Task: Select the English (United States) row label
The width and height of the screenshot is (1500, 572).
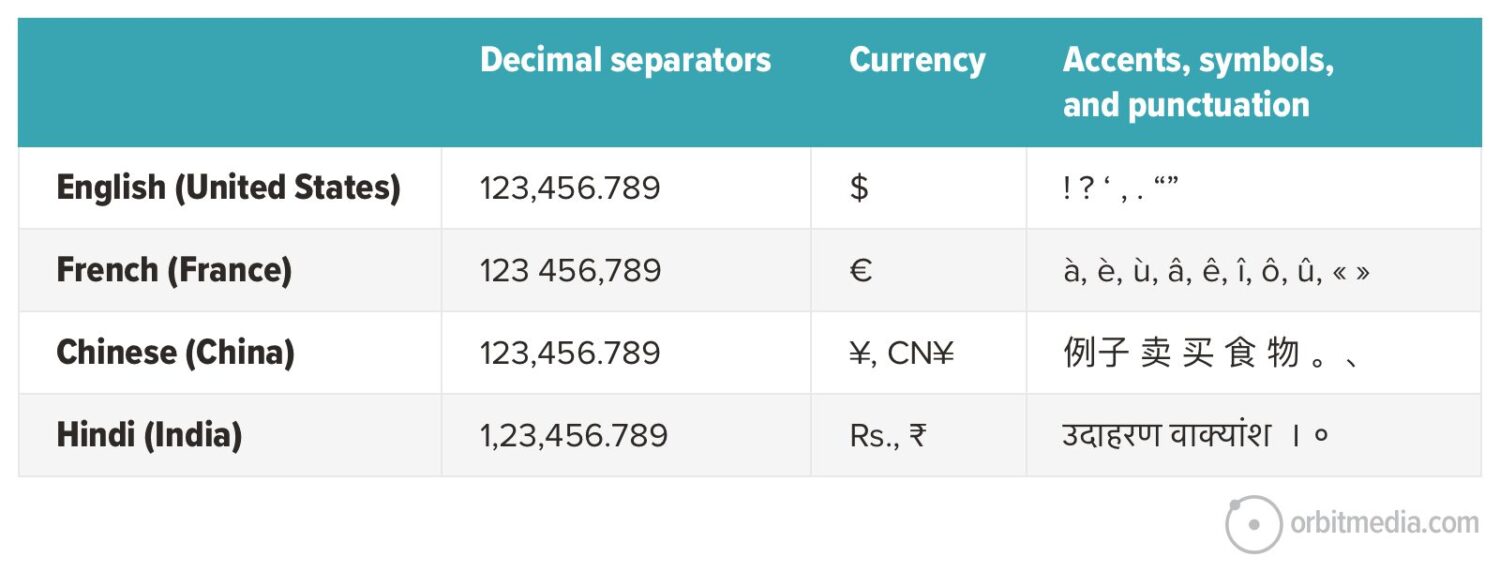Action: (x=228, y=188)
